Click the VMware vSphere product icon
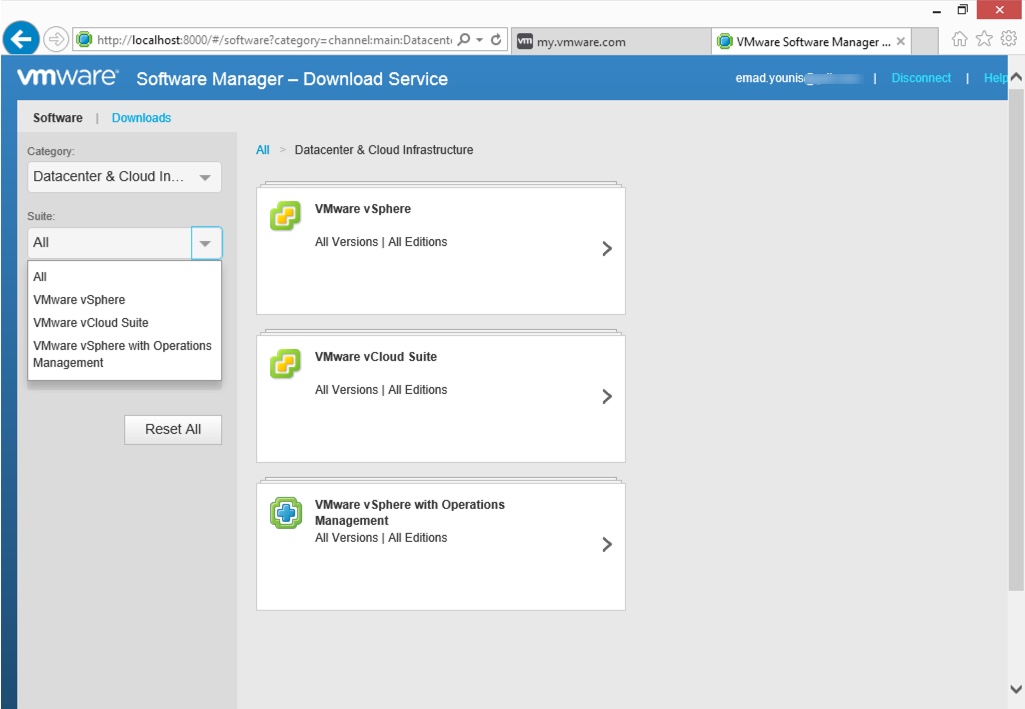The image size is (1025, 709). pyautogui.click(x=285, y=216)
